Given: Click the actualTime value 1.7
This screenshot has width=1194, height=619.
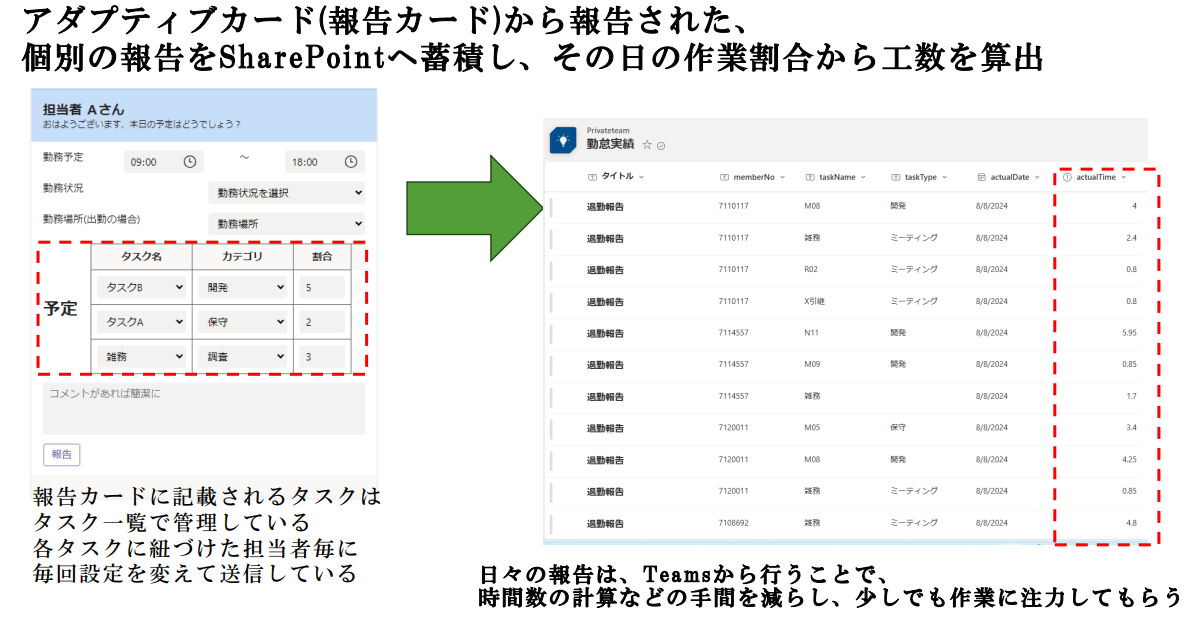Looking at the screenshot, I should pyautogui.click(x=1132, y=396).
